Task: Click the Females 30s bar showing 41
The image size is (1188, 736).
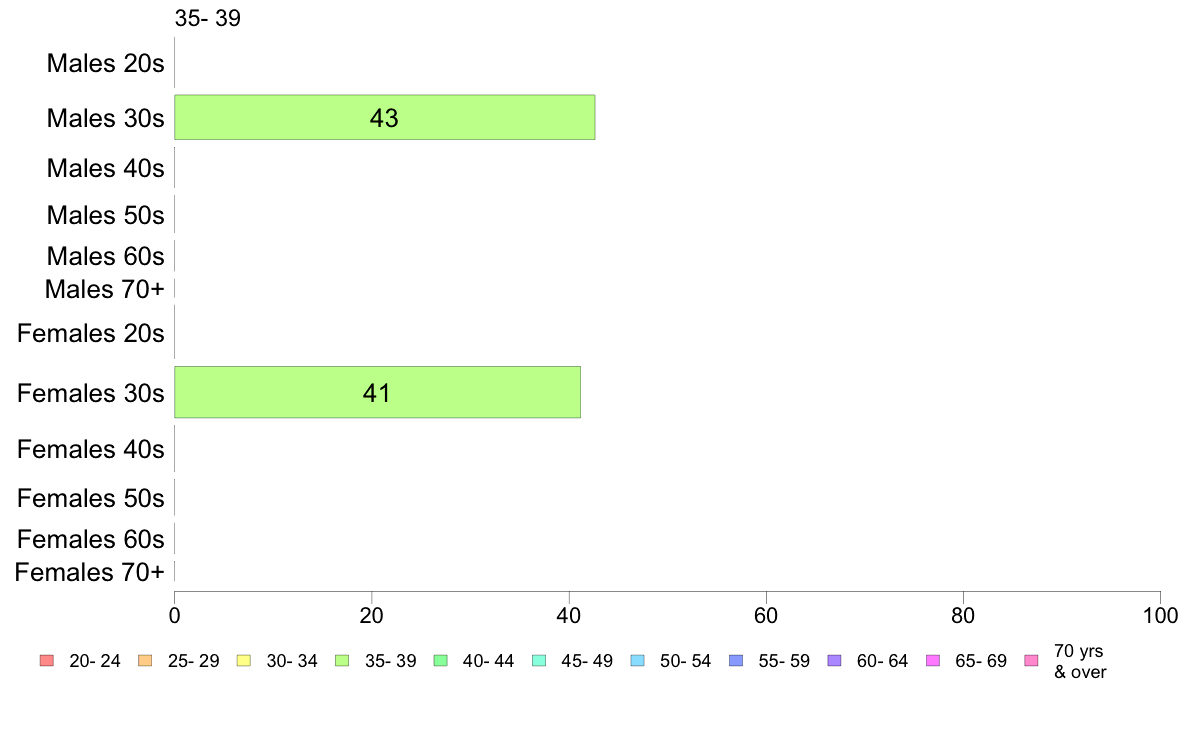Action: 377,392
